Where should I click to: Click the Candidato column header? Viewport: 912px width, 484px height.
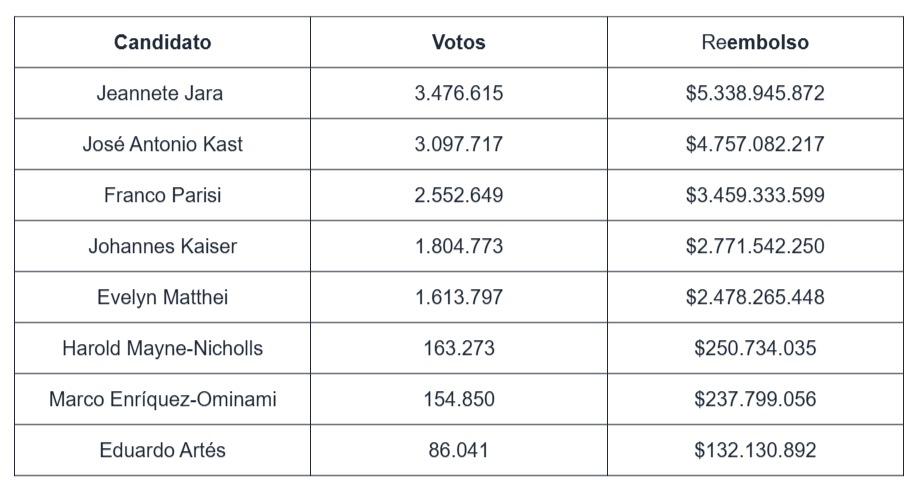click(162, 42)
